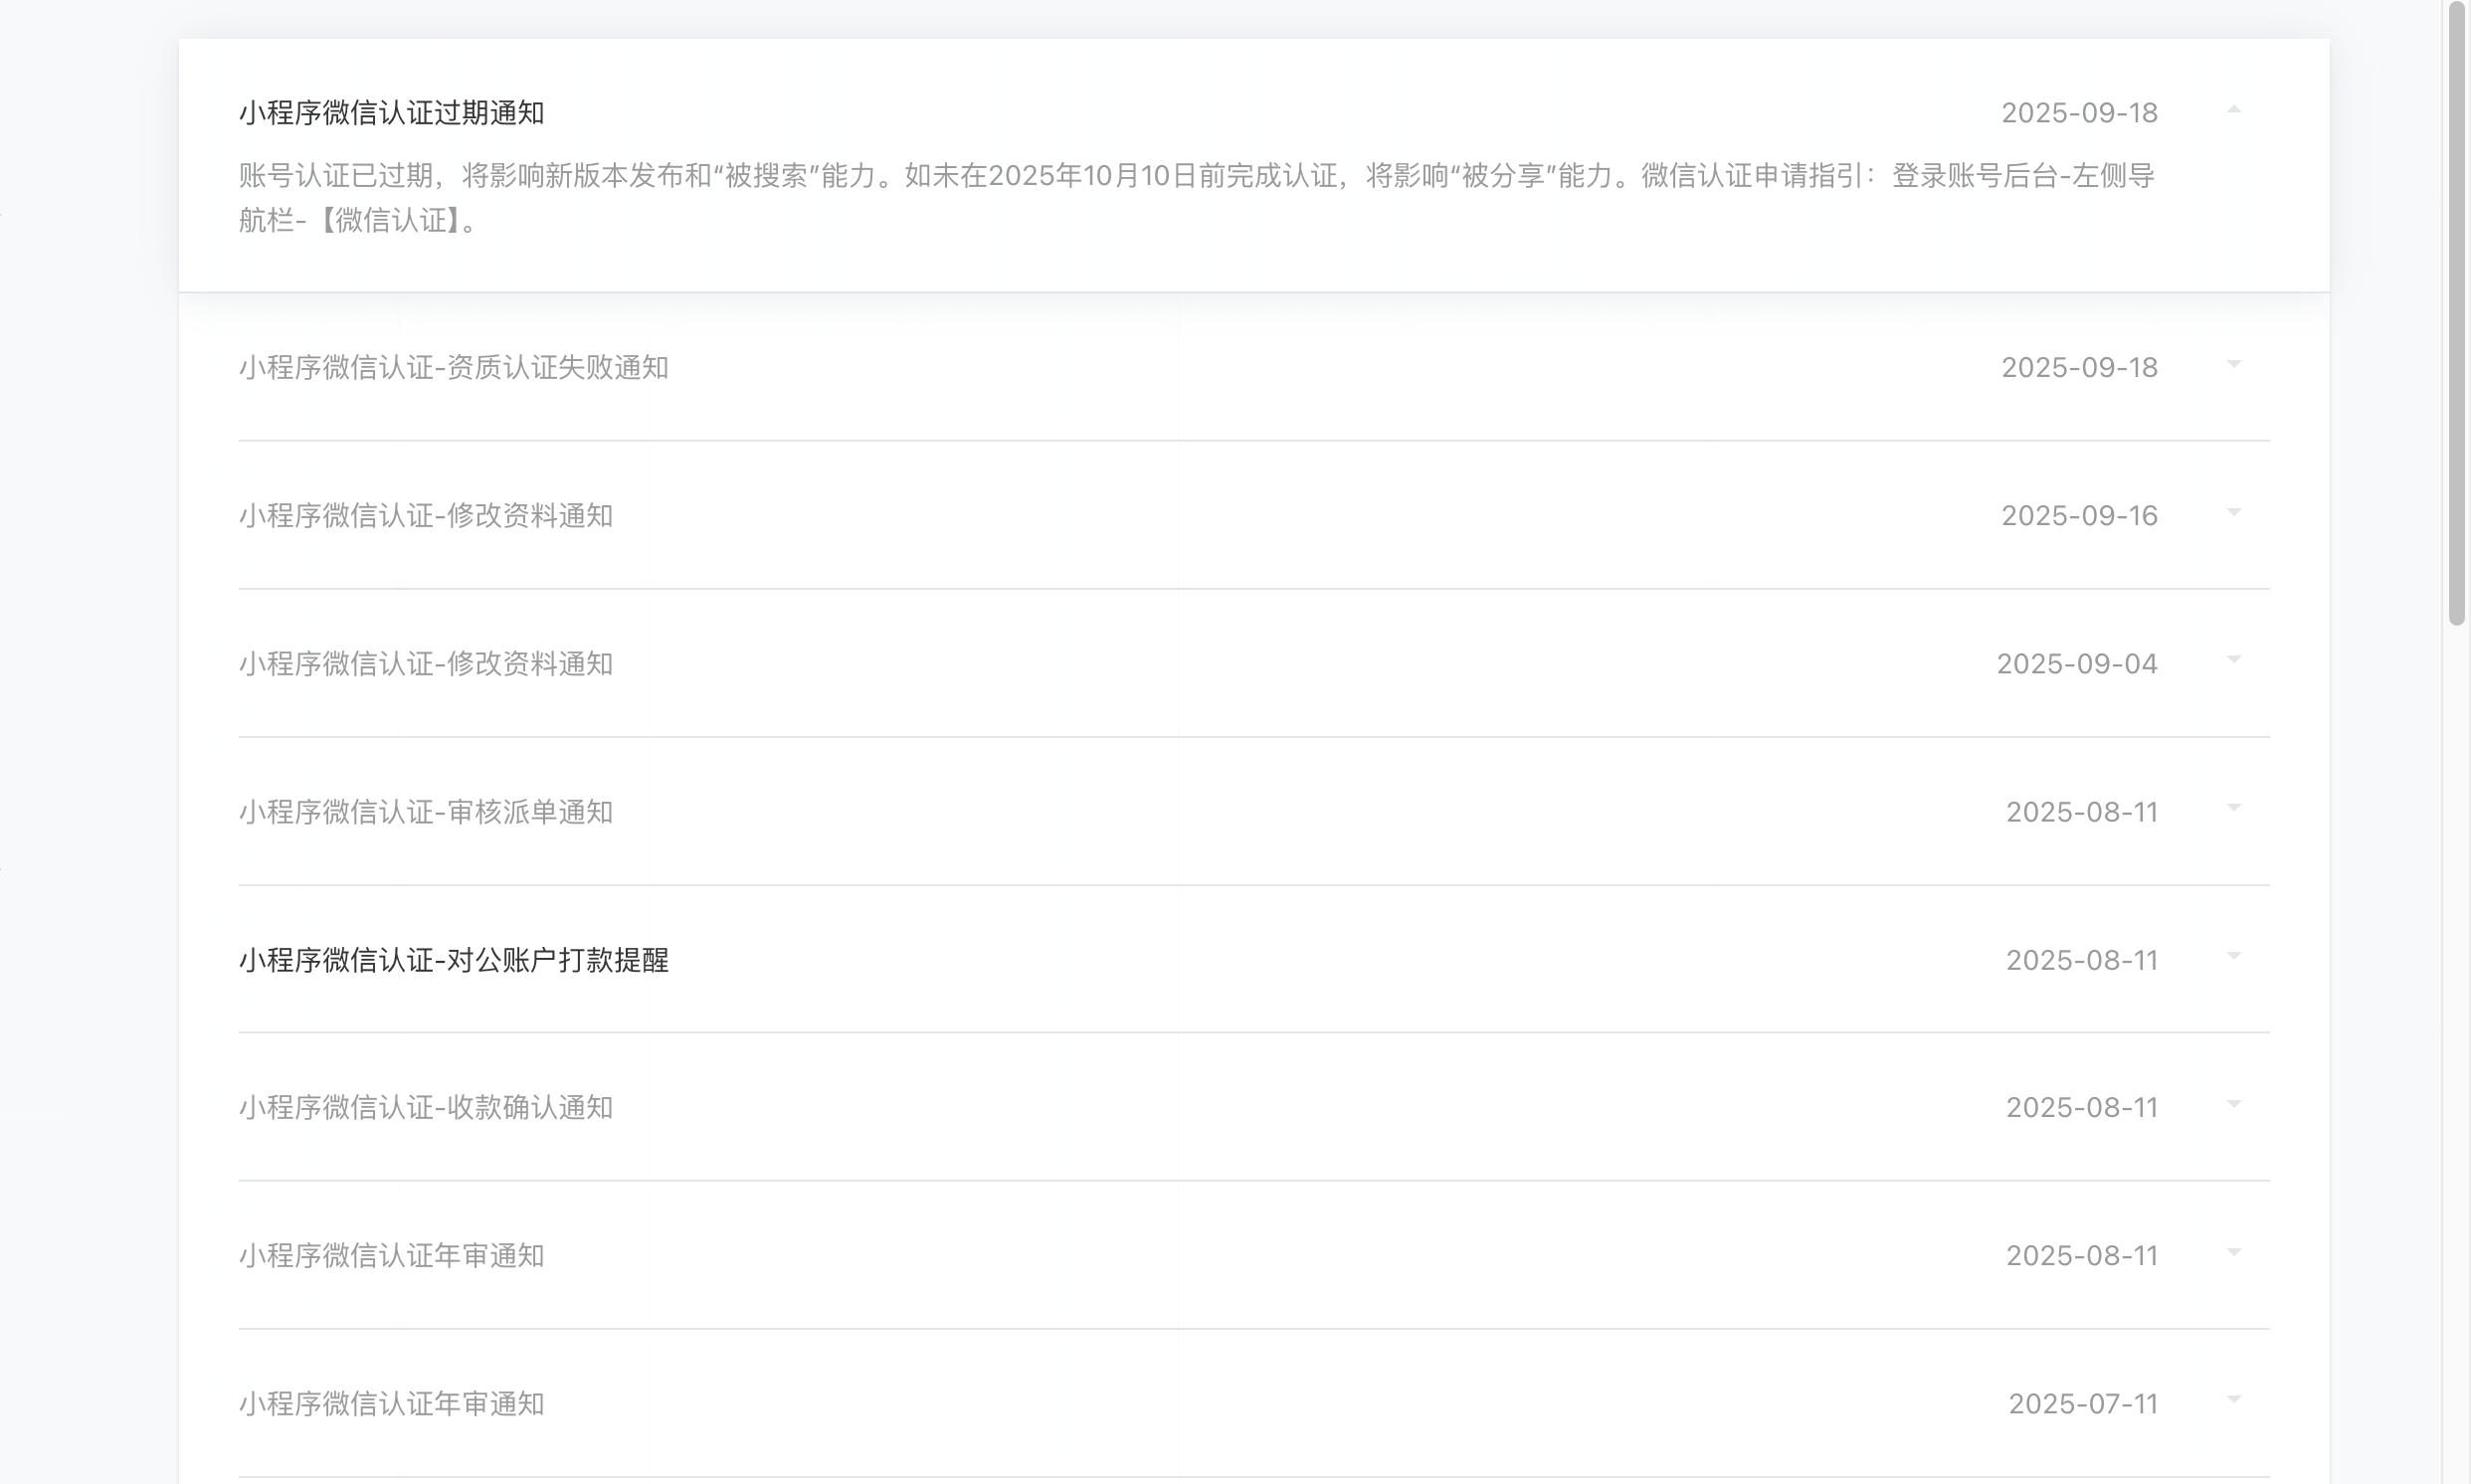The width and height of the screenshot is (2471, 1484).
Task: Open the 审核派单通知 message
Action: click(425, 812)
